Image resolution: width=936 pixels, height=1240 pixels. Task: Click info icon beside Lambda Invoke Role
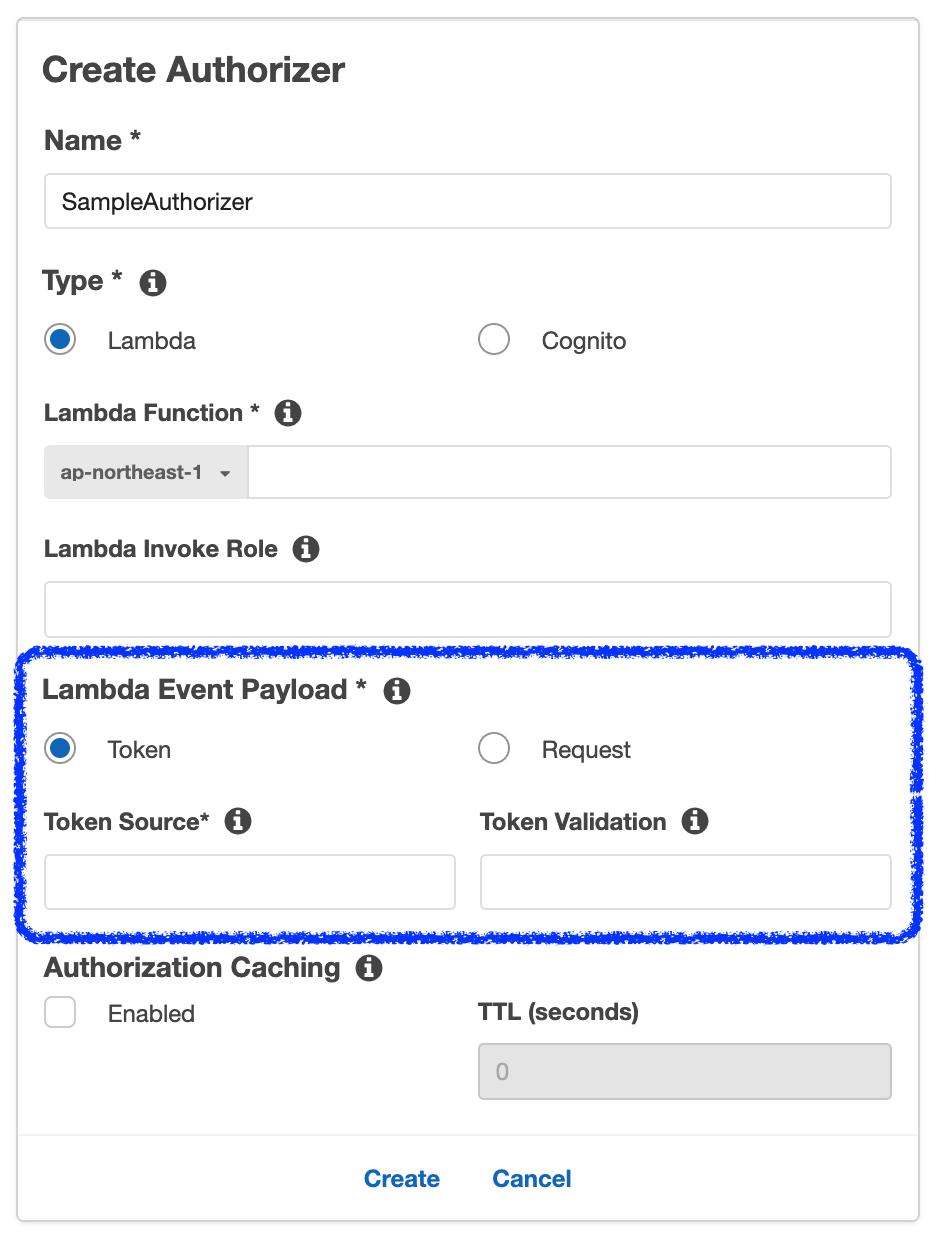[x=306, y=549]
